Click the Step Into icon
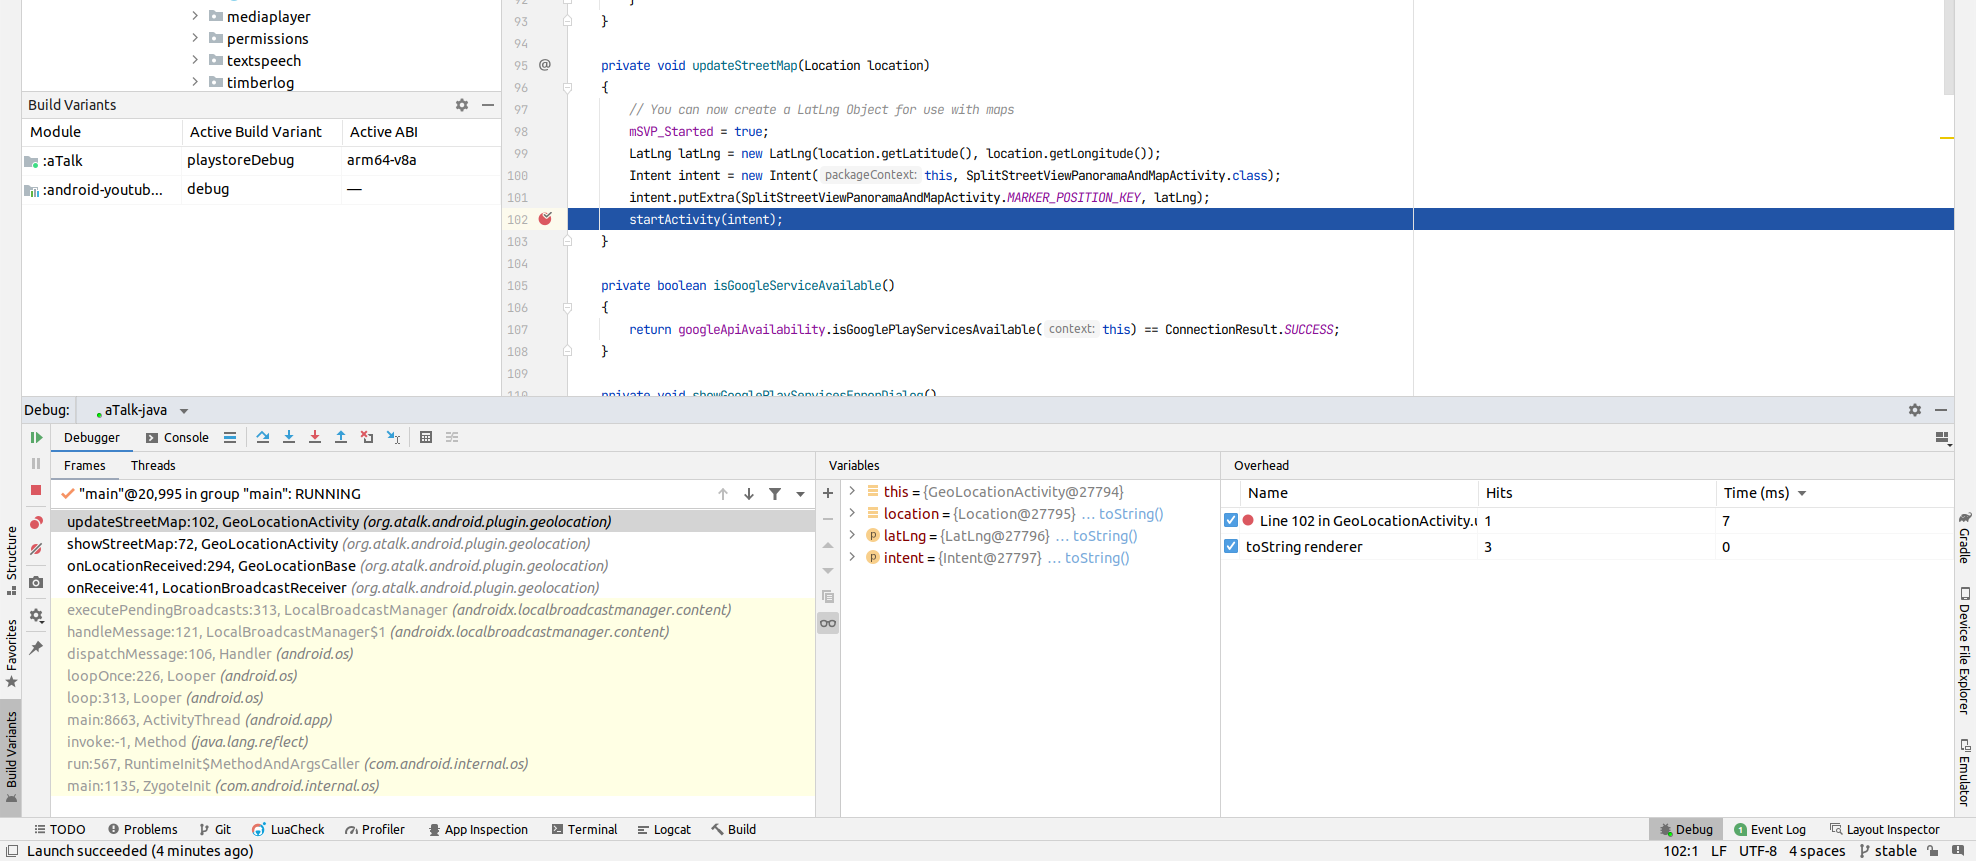1976x861 pixels. 289,437
